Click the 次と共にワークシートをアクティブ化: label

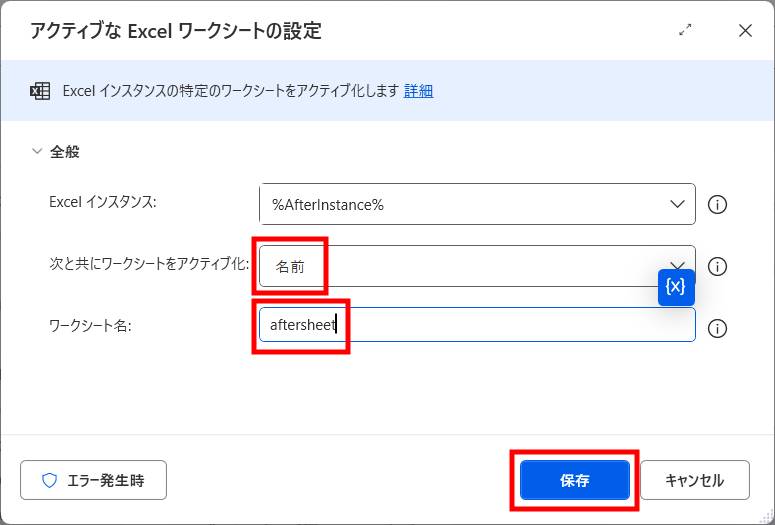(x=149, y=264)
